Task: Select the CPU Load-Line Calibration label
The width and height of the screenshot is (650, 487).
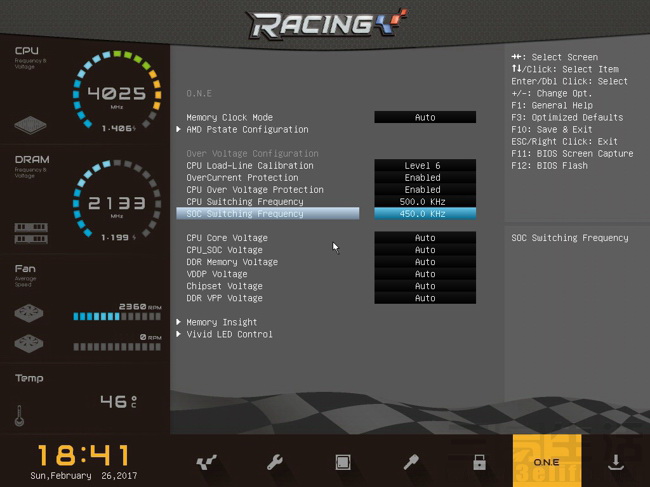Action: [250, 165]
